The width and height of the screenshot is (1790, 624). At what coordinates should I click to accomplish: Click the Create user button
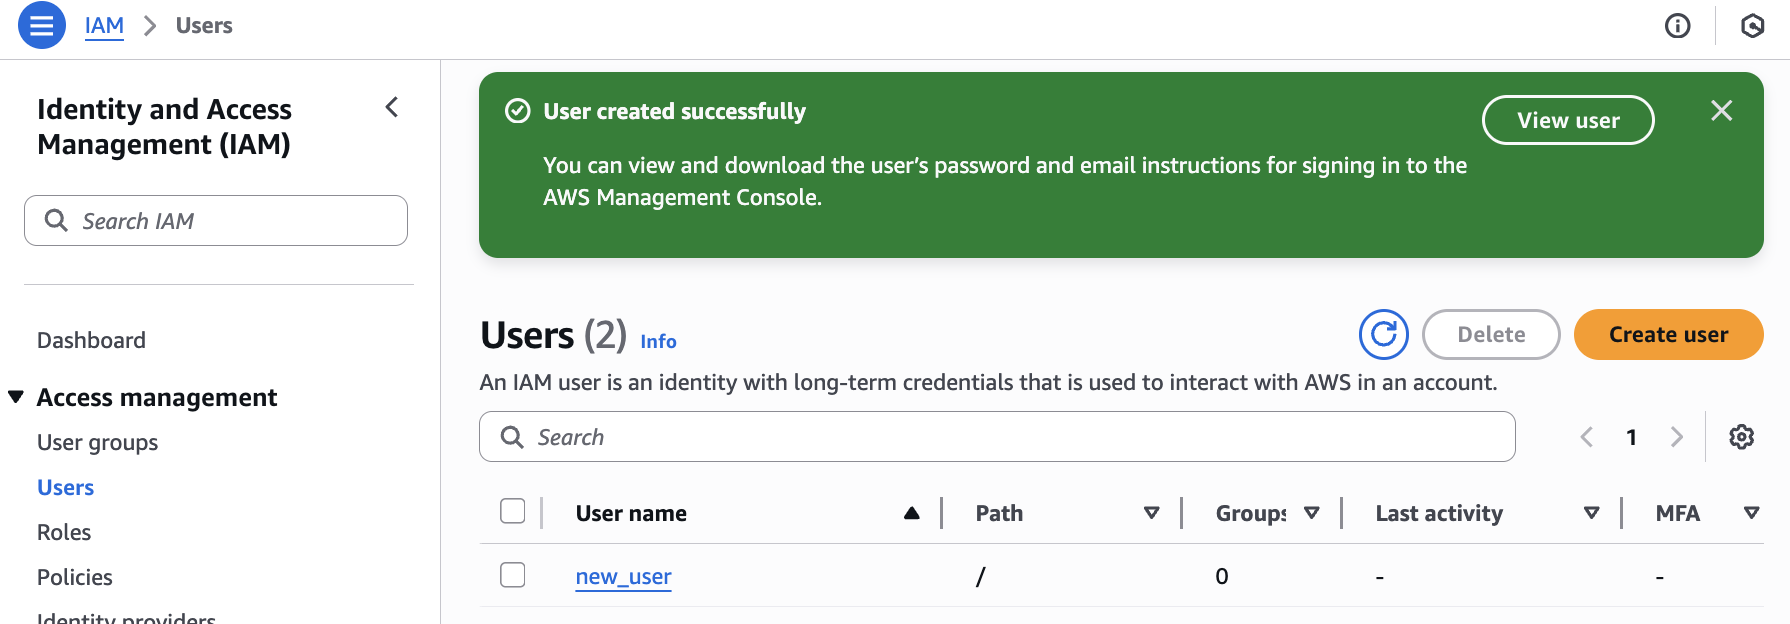click(x=1667, y=334)
